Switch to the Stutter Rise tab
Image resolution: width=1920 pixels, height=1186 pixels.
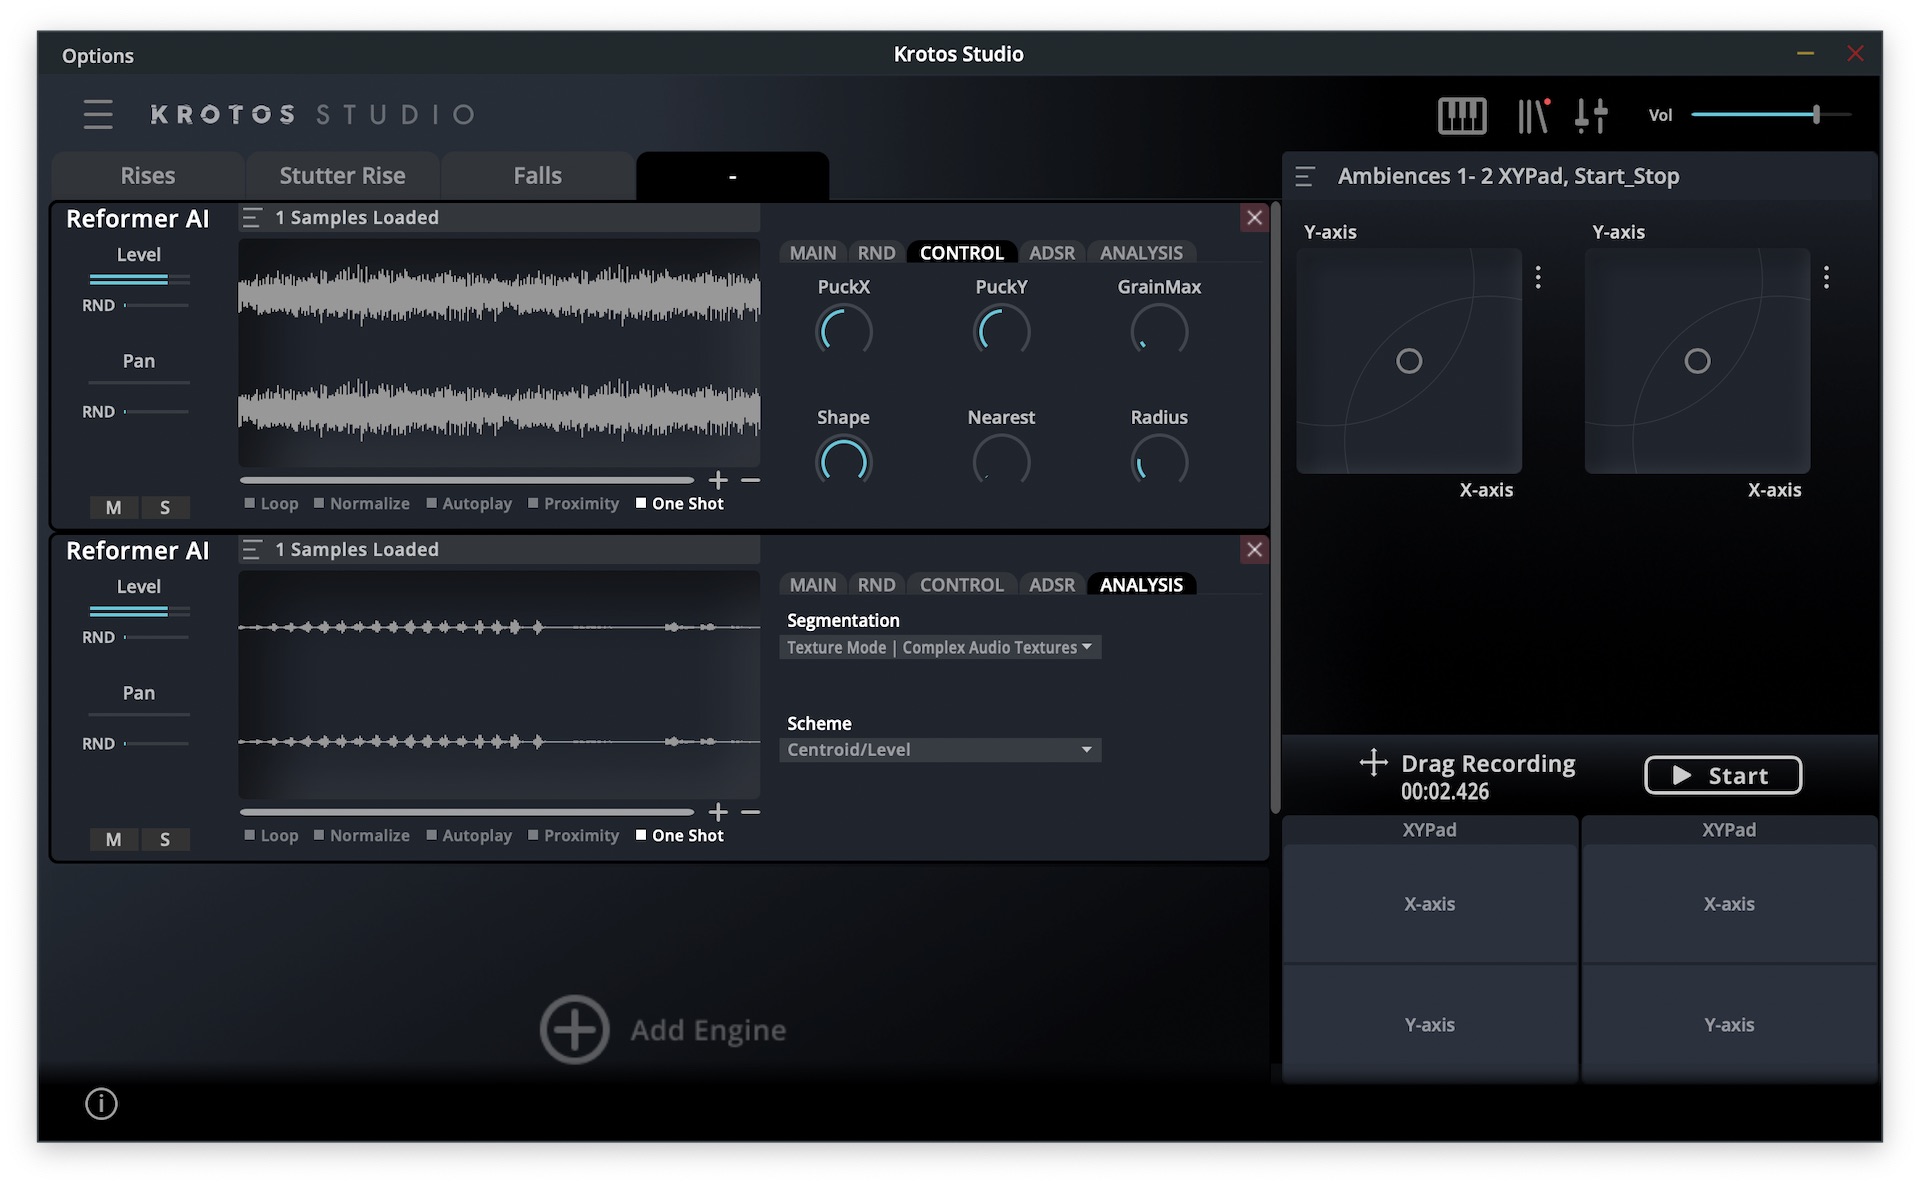[342, 176]
